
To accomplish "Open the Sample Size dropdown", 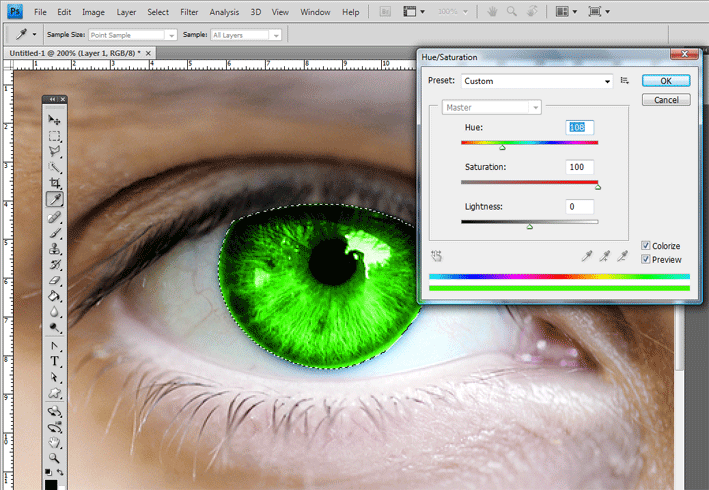I will (x=132, y=35).
